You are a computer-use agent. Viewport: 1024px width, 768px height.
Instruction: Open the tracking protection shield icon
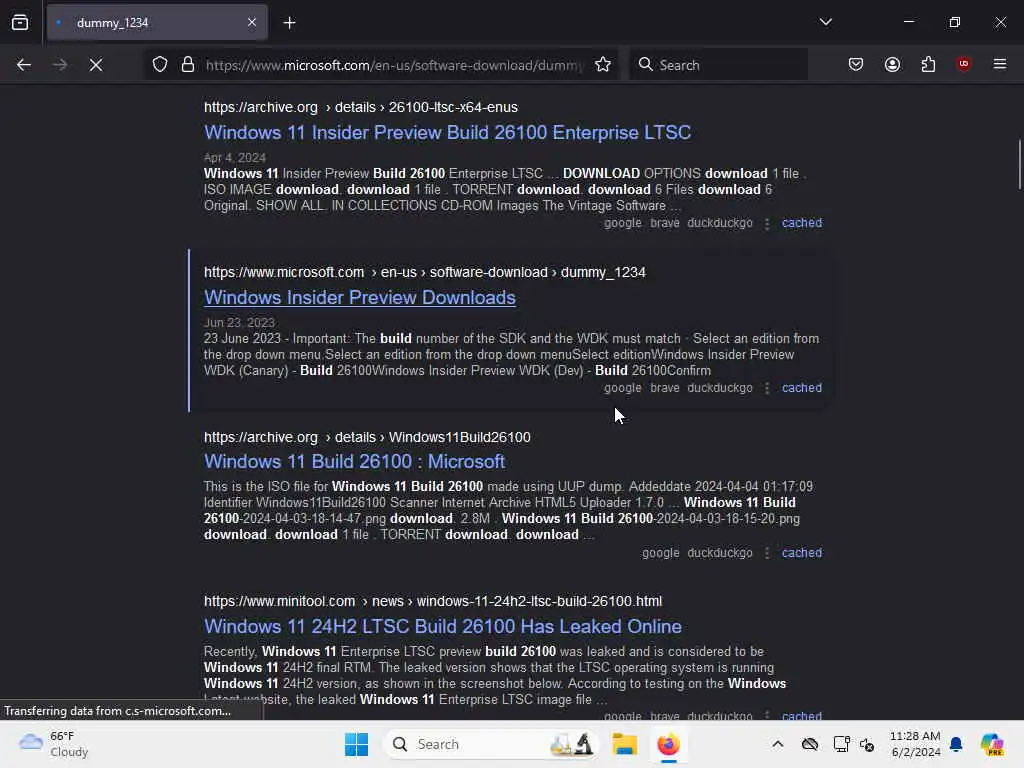coord(160,65)
